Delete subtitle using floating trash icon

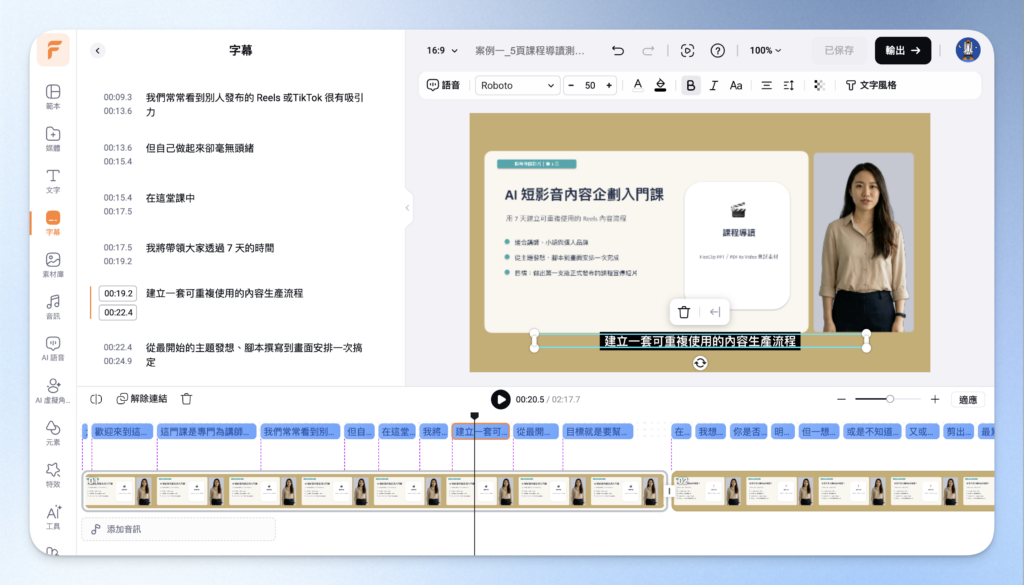click(x=684, y=312)
